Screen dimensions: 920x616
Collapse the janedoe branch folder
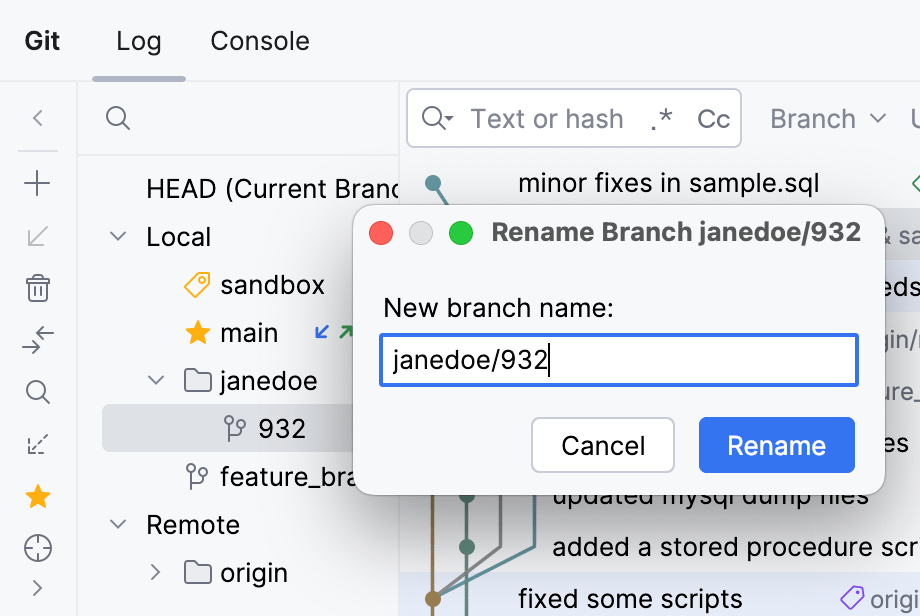tap(156, 380)
